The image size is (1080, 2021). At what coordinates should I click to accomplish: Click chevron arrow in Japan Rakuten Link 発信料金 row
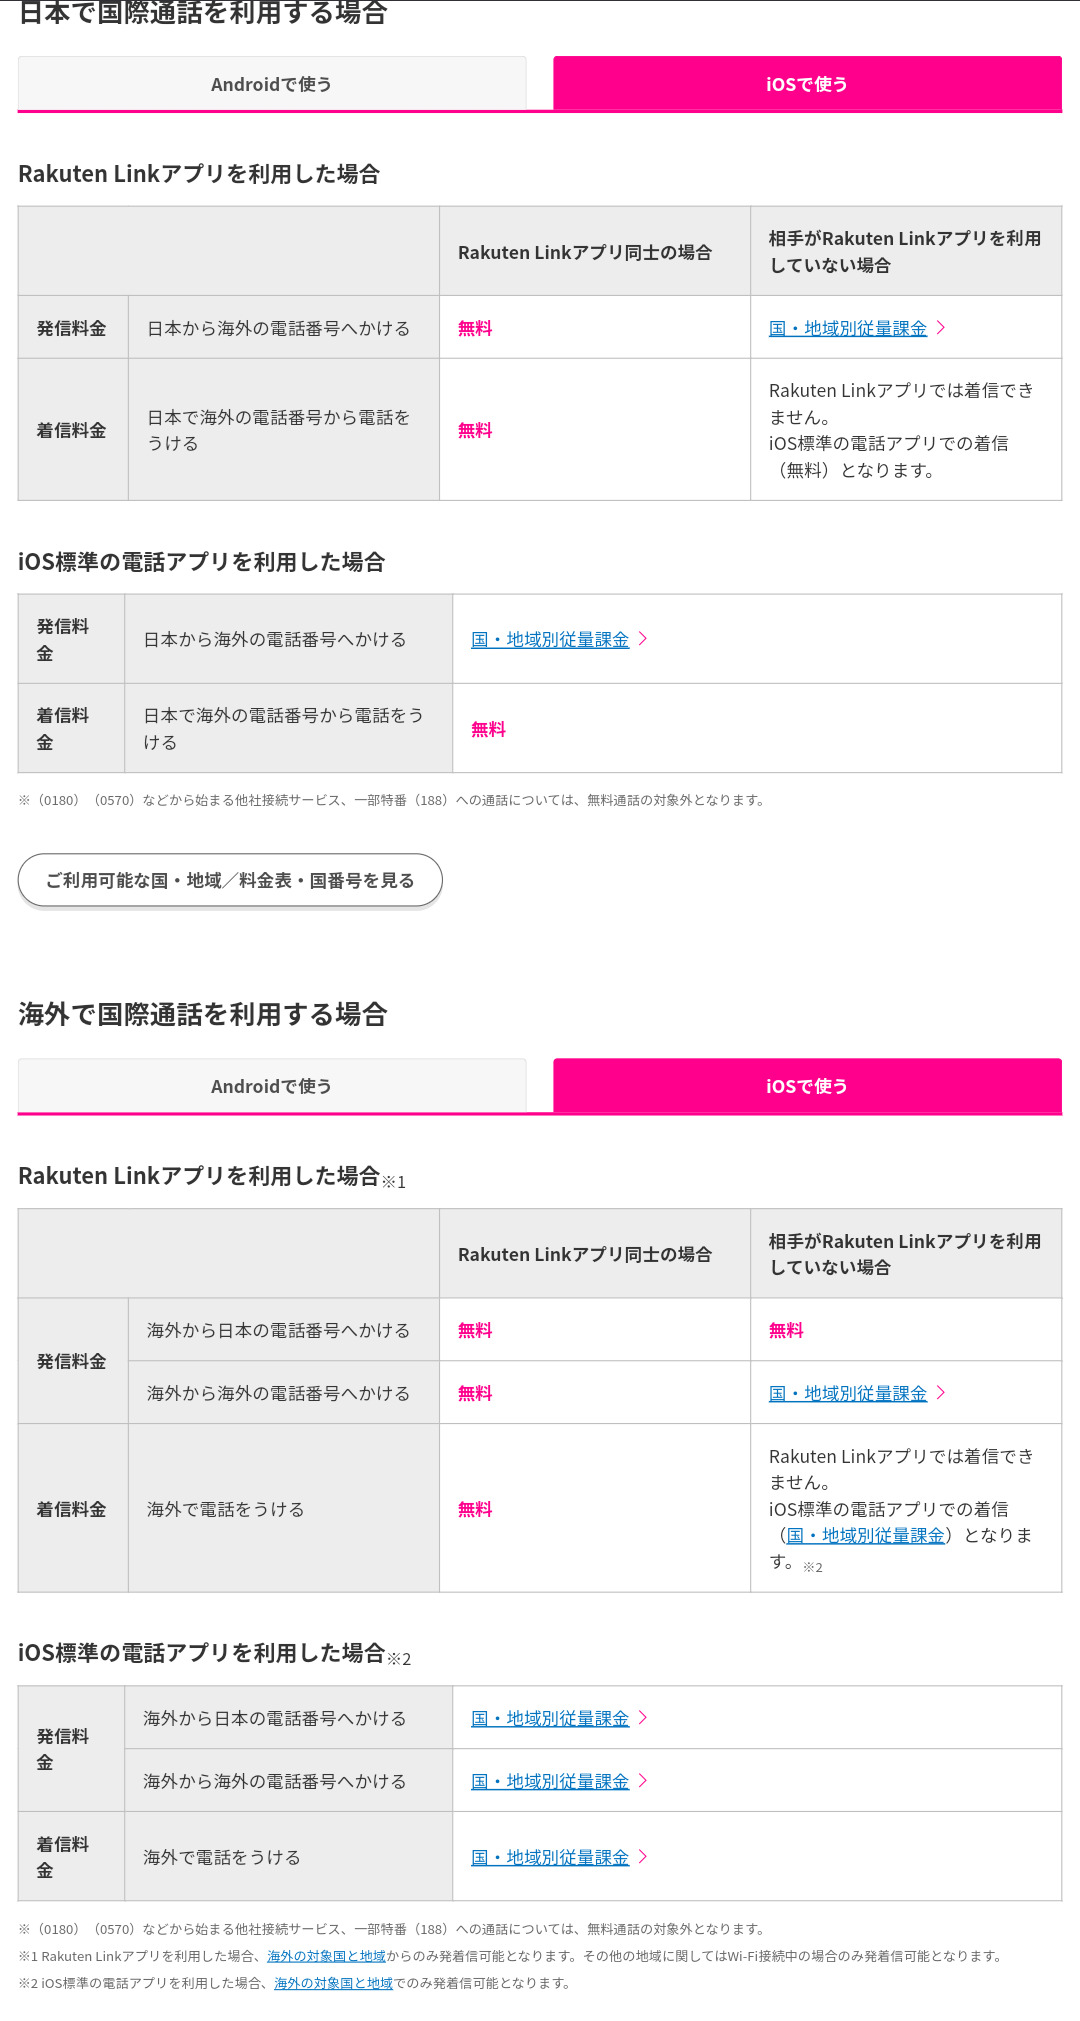point(941,328)
